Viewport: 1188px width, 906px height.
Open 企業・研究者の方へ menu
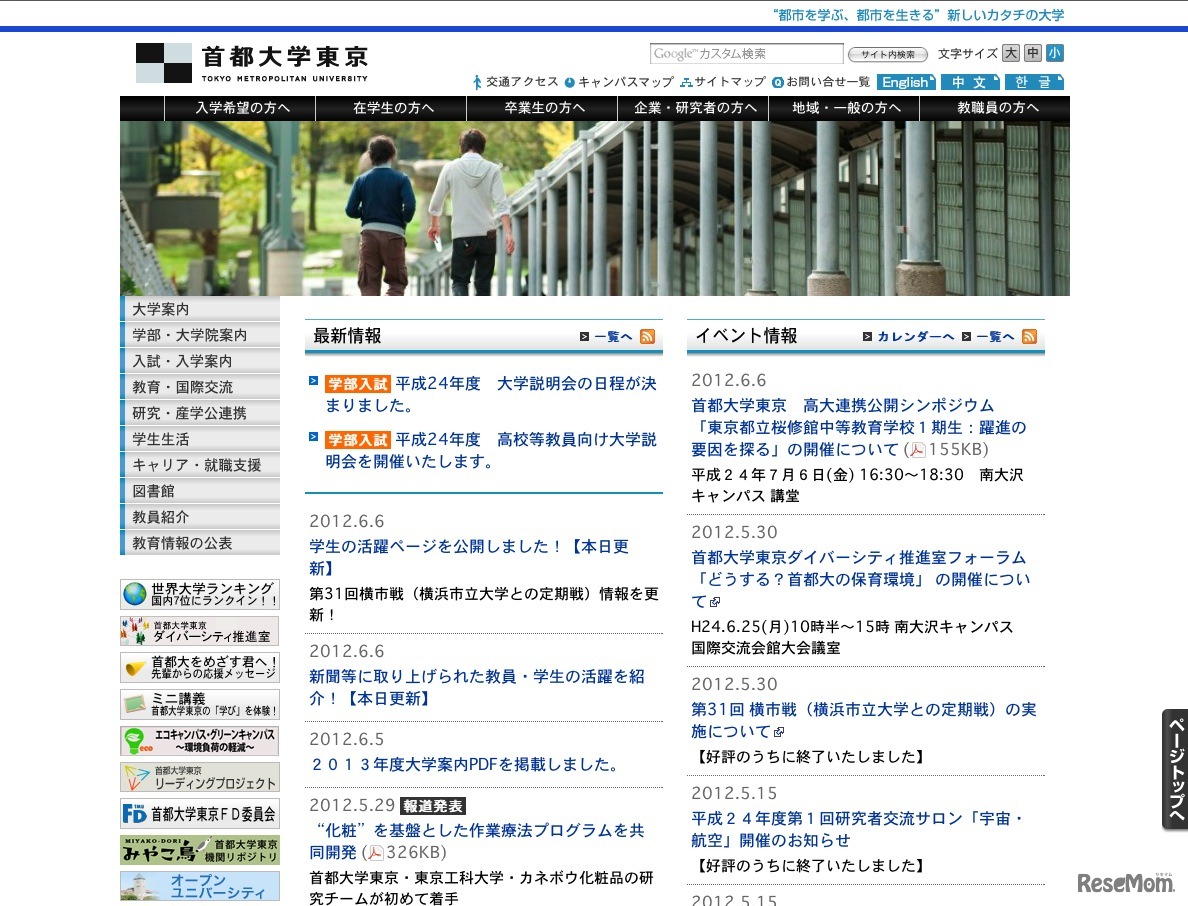click(695, 108)
